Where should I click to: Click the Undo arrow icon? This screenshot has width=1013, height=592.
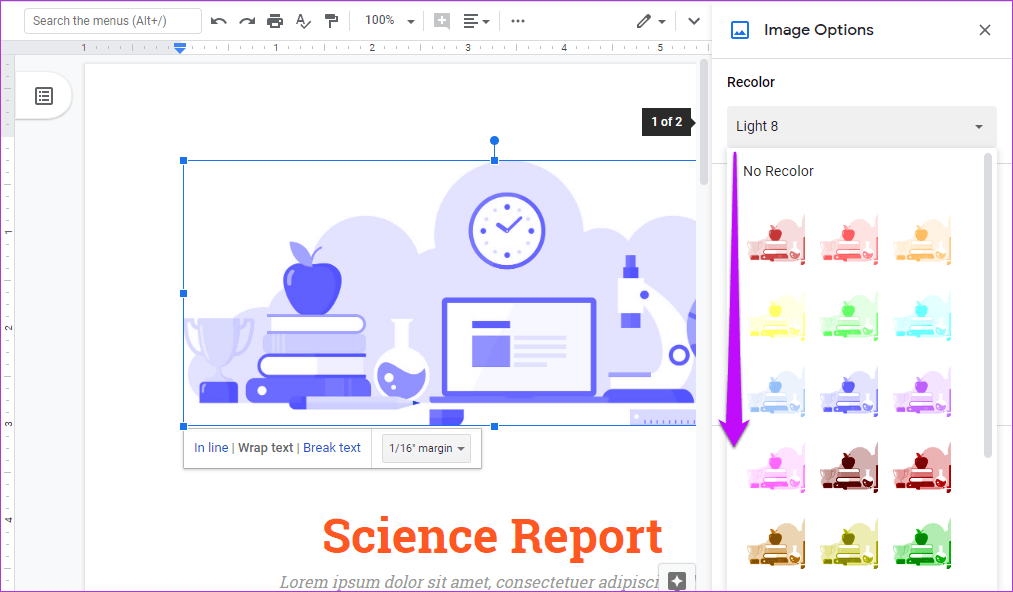point(218,21)
